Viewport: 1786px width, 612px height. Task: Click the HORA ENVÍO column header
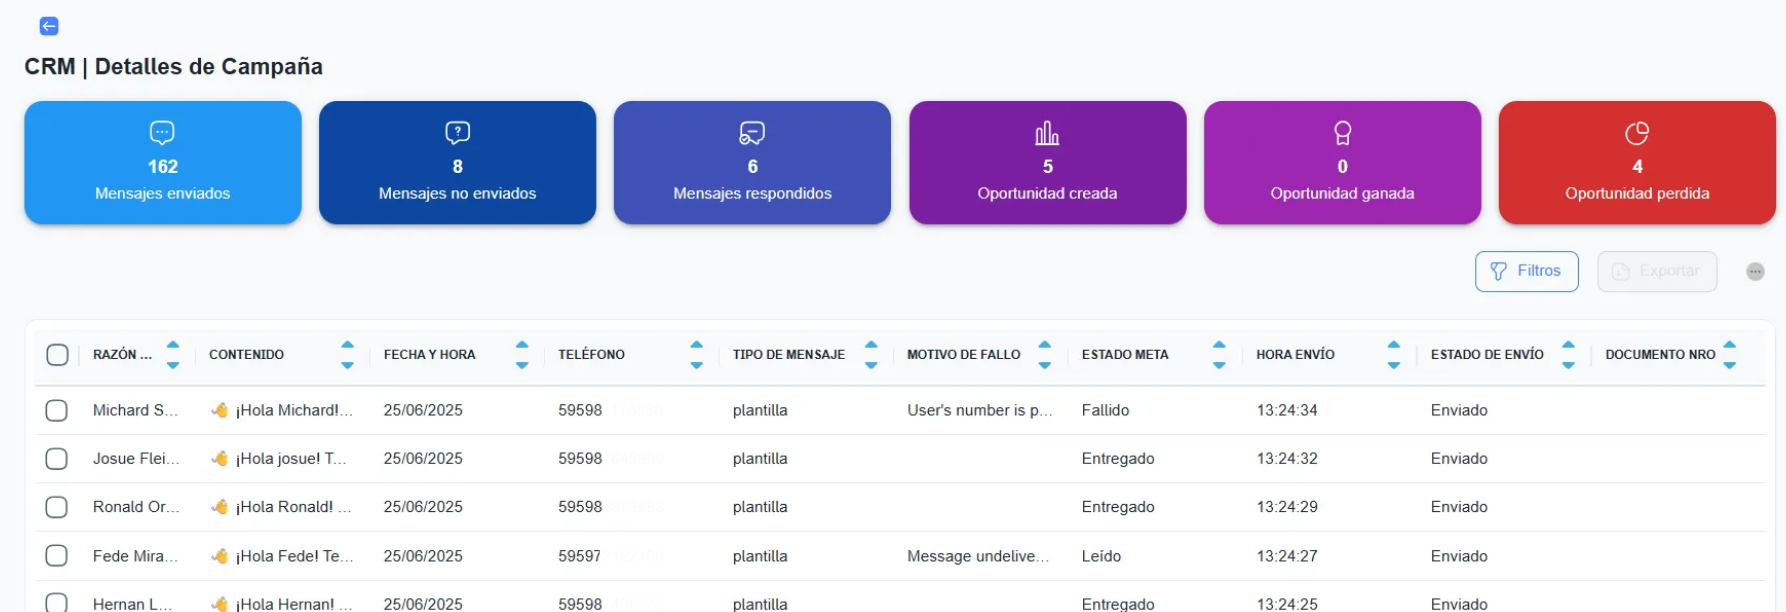click(1295, 355)
